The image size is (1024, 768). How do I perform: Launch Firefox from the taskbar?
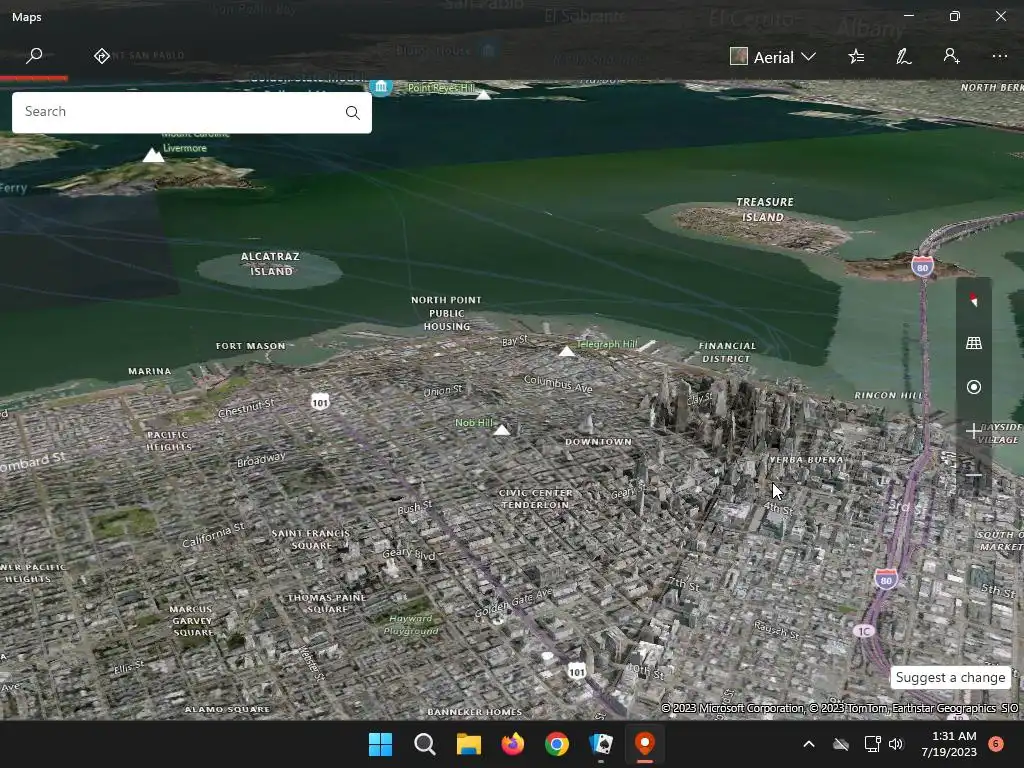(x=513, y=744)
